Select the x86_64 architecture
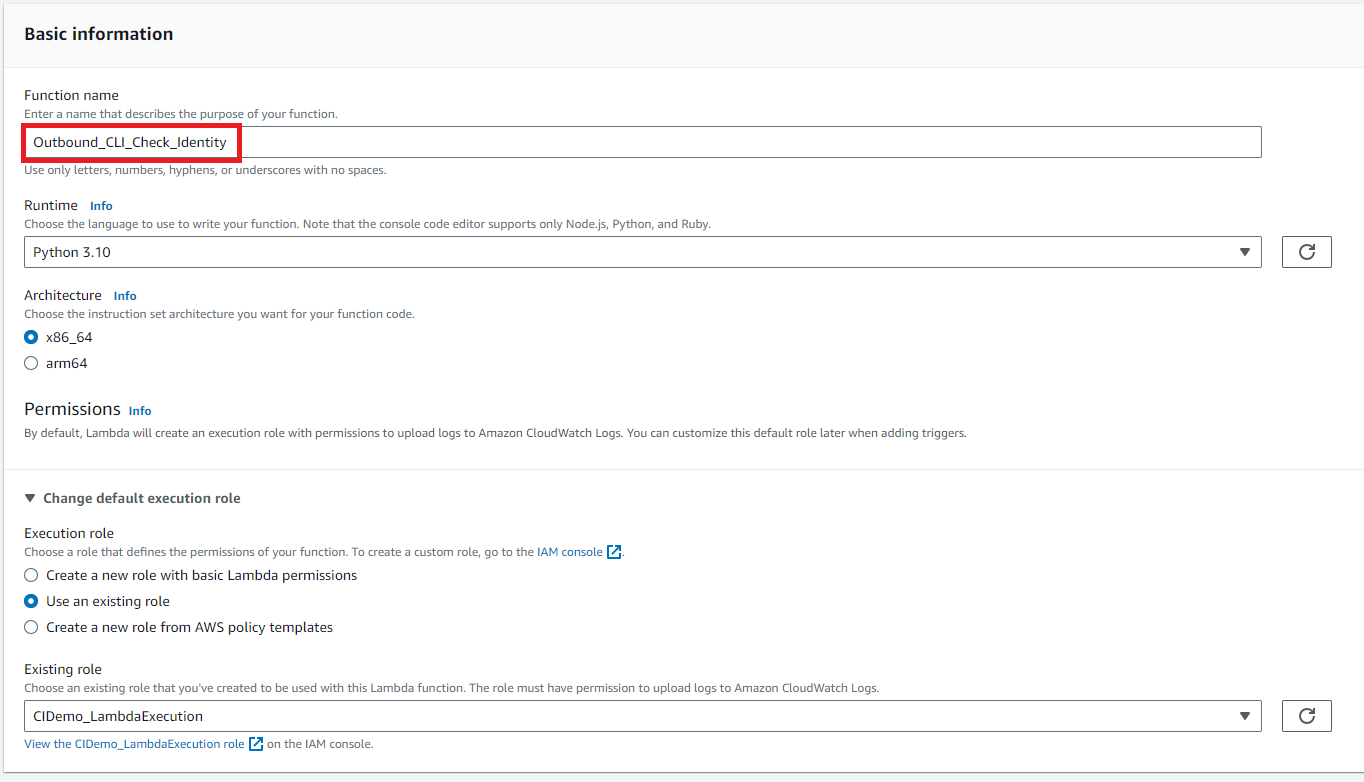Viewport: 1364px width, 782px height. (31, 337)
